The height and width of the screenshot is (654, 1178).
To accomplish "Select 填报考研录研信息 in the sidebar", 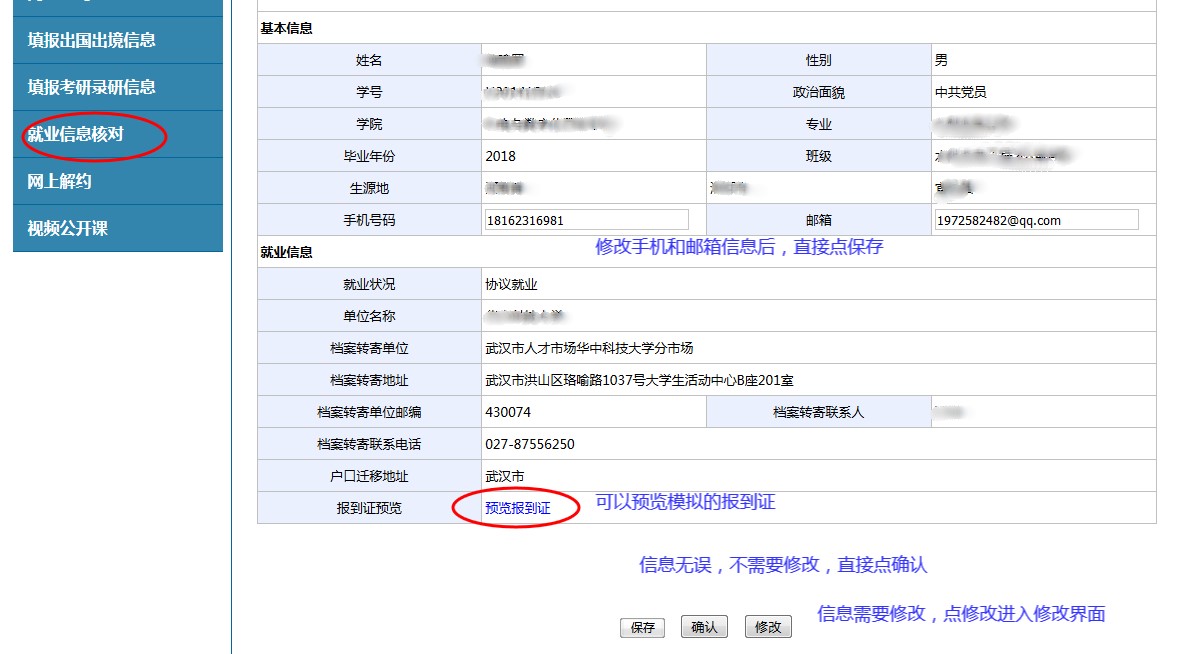I will click(92, 87).
